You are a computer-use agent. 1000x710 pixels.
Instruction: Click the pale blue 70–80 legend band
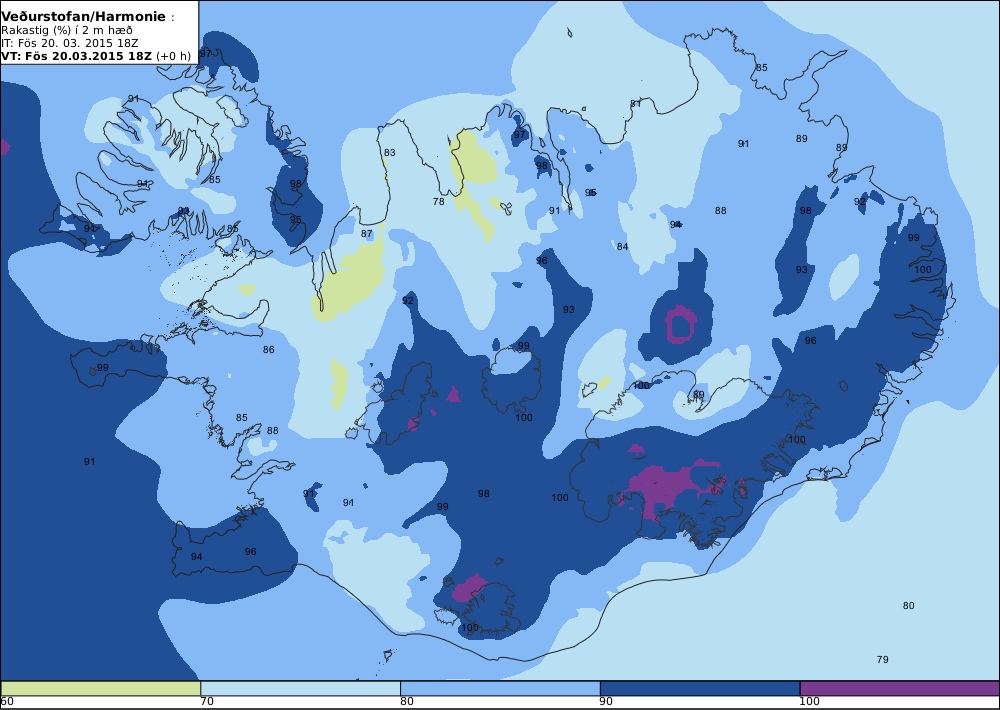pyautogui.click(x=300, y=688)
